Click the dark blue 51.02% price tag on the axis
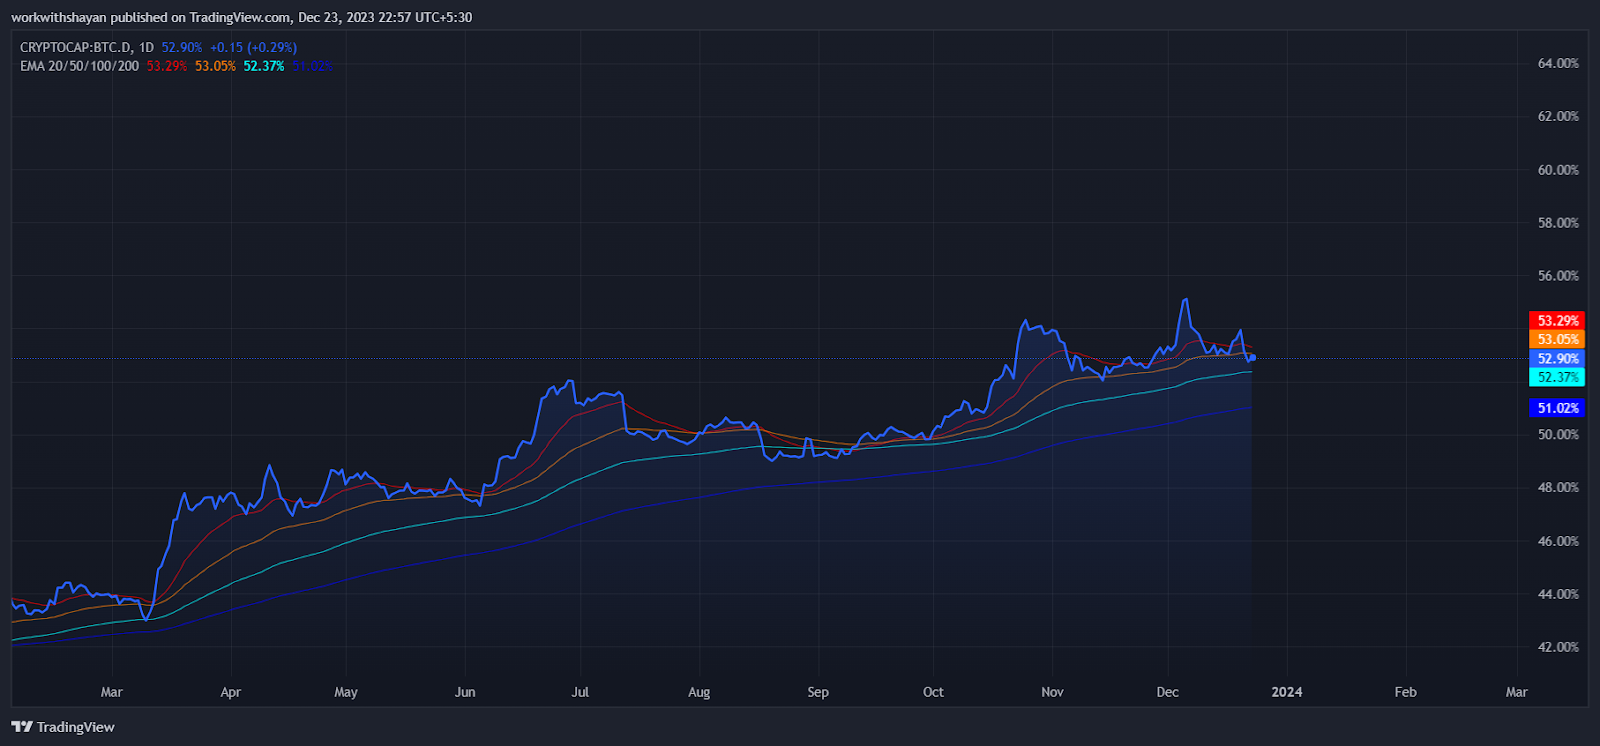Screen dimensions: 1600x746 click(x=1557, y=408)
